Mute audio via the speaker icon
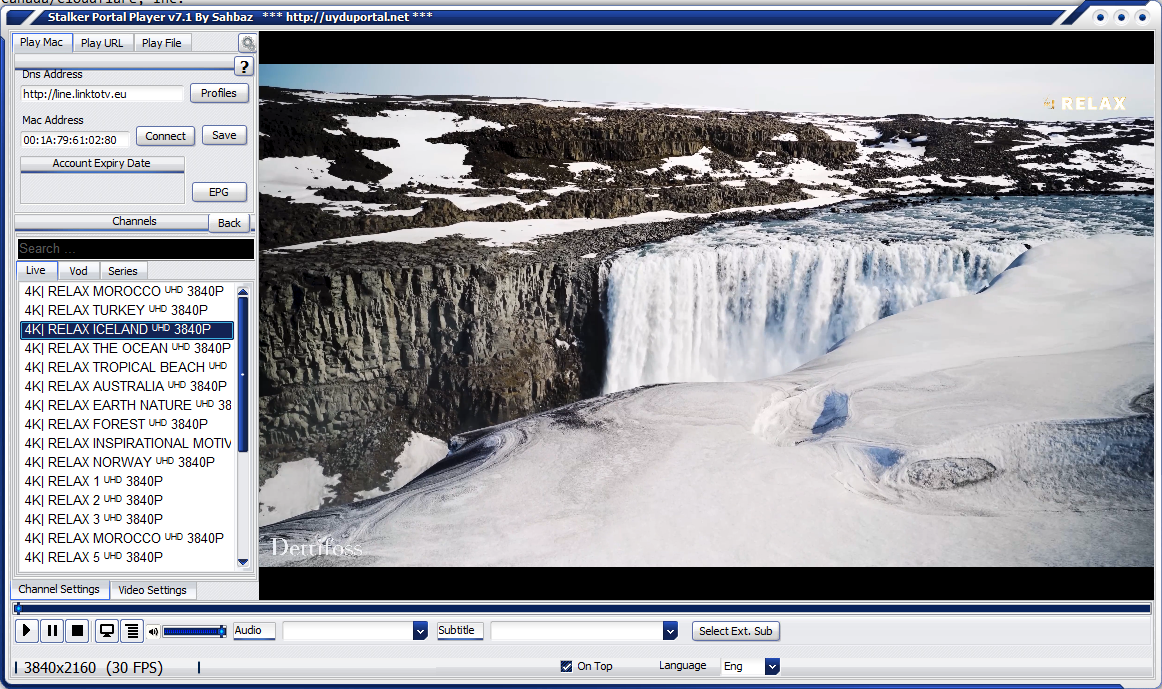Viewport: 1162px width, 689px height. tap(153, 632)
